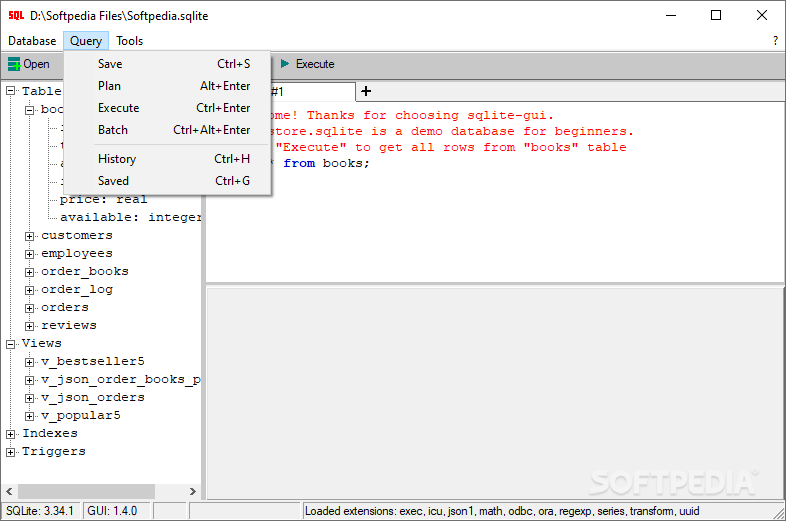The width and height of the screenshot is (786, 521).
Task: Select the Triggers node label
Action: [x=54, y=451]
